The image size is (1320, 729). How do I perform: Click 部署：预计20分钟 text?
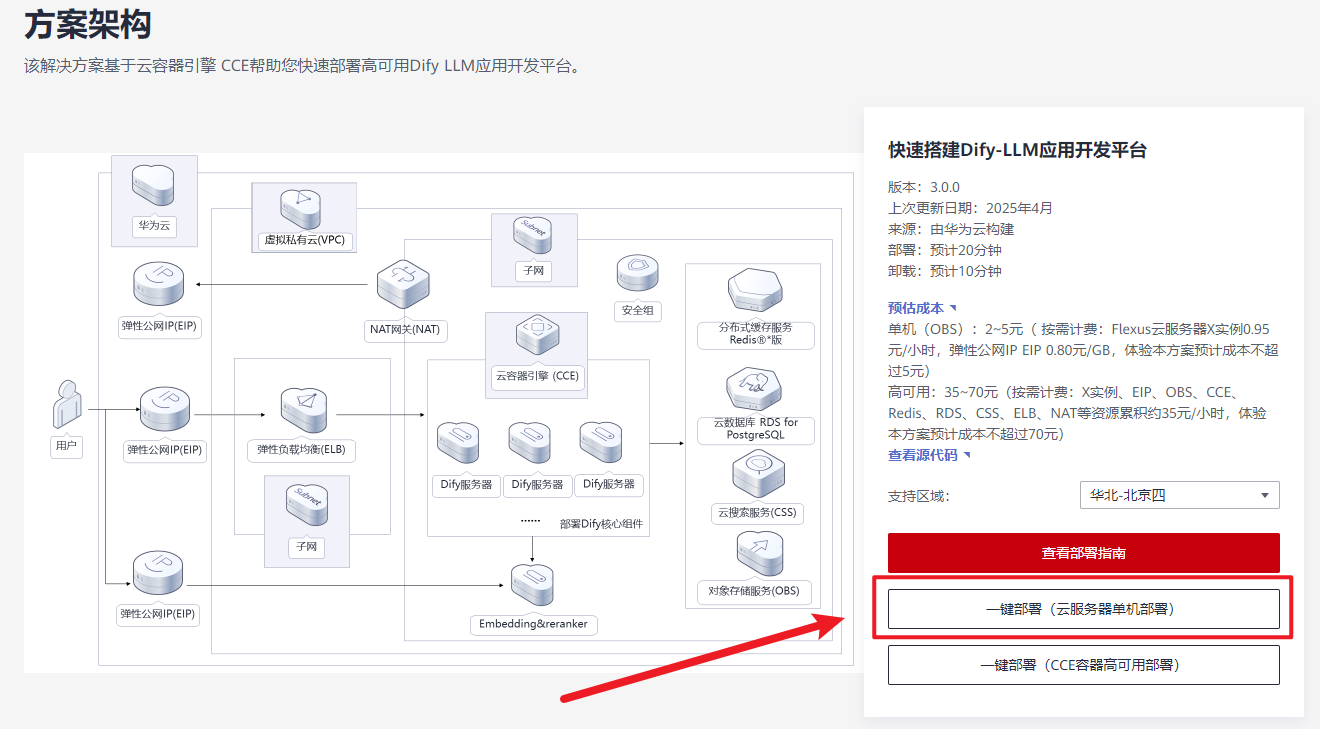coord(945,250)
